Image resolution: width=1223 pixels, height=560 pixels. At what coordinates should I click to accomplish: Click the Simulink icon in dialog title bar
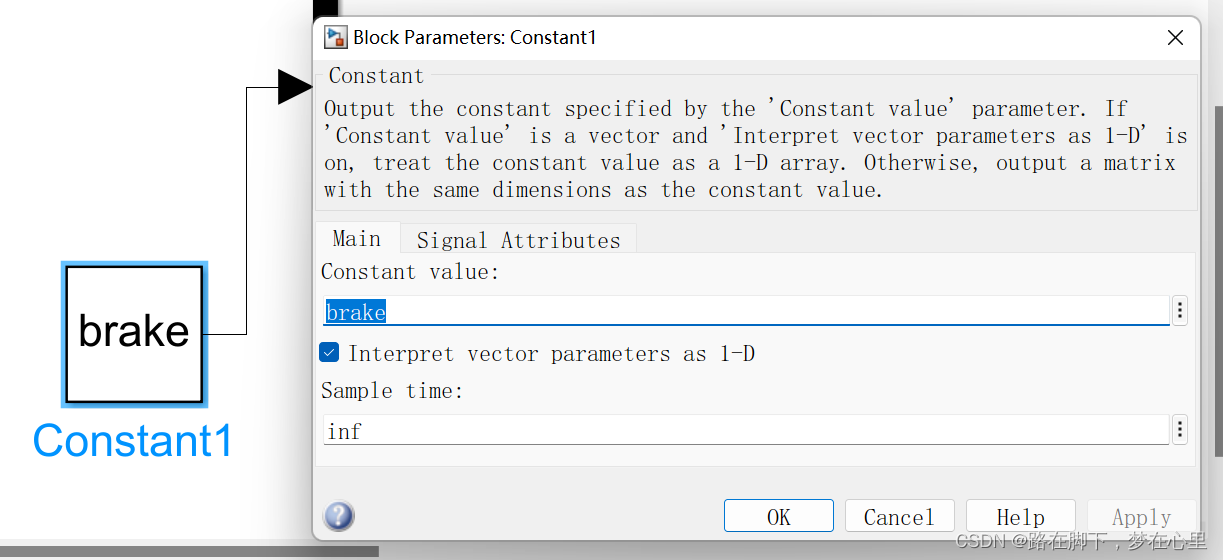[x=335, y=38]
